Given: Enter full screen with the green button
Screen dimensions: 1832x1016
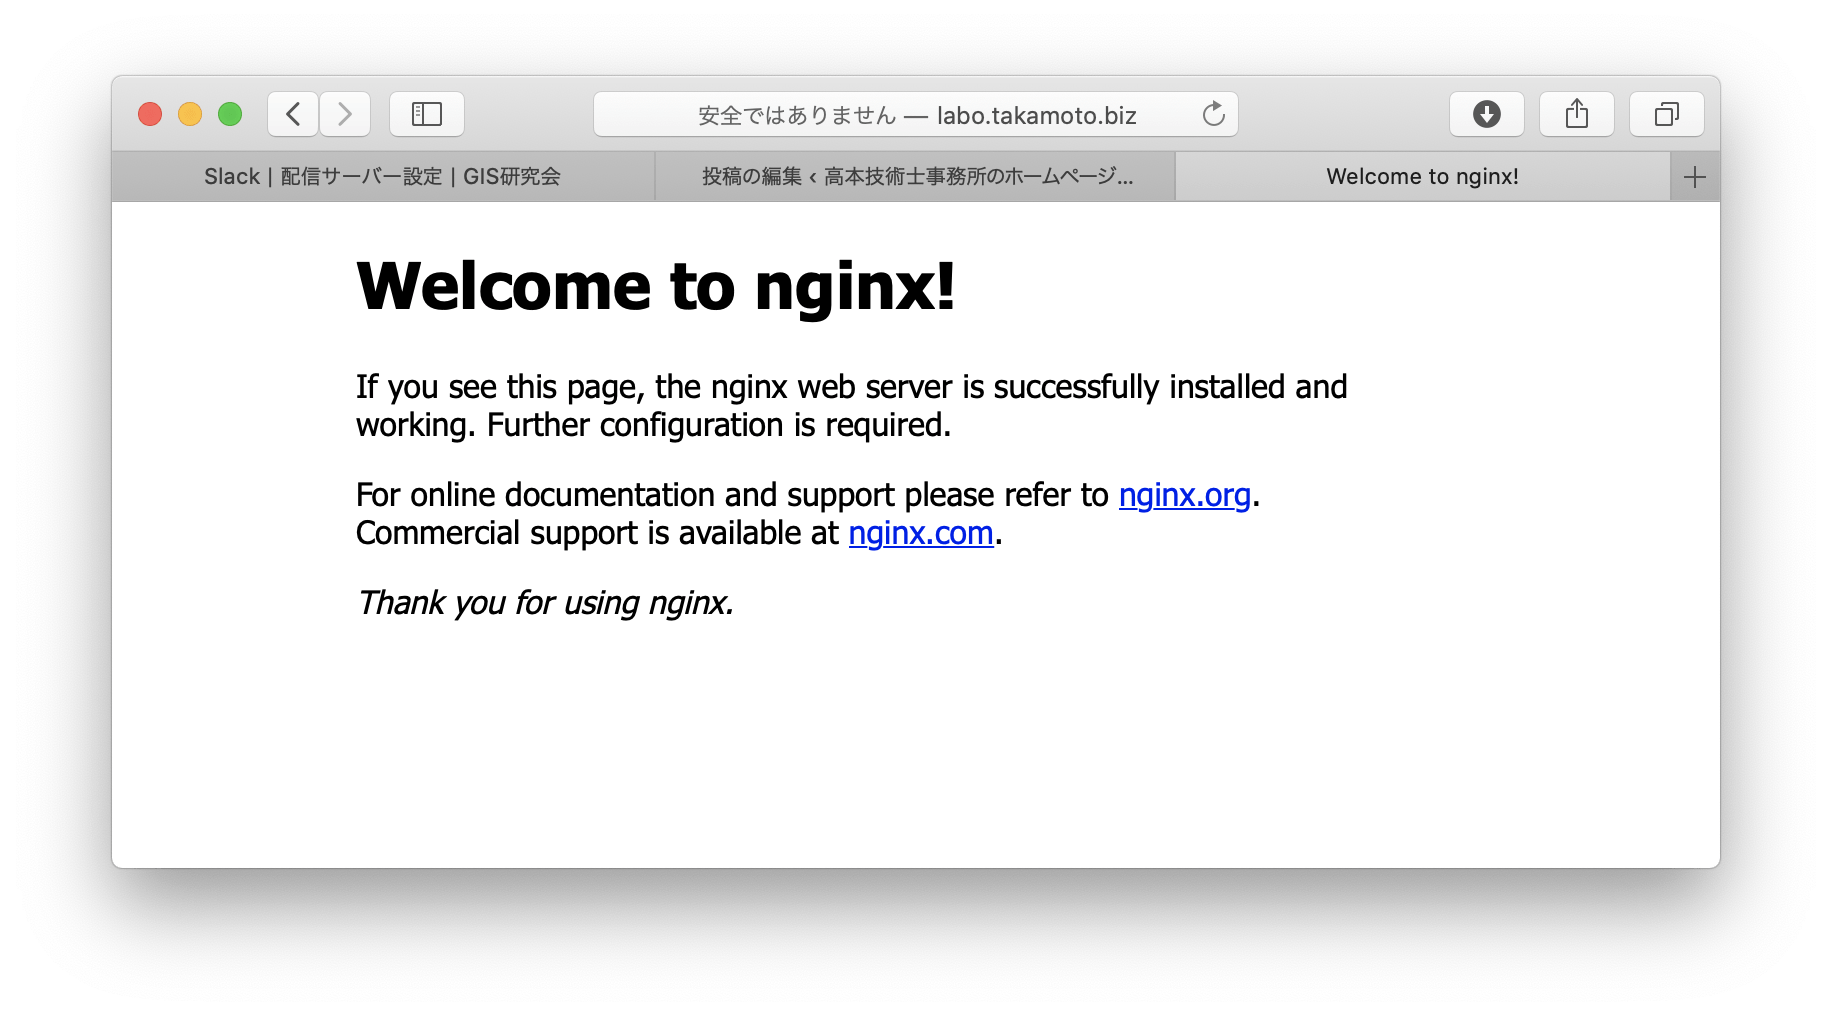Looking at the screenshot, I should (230, 114).
